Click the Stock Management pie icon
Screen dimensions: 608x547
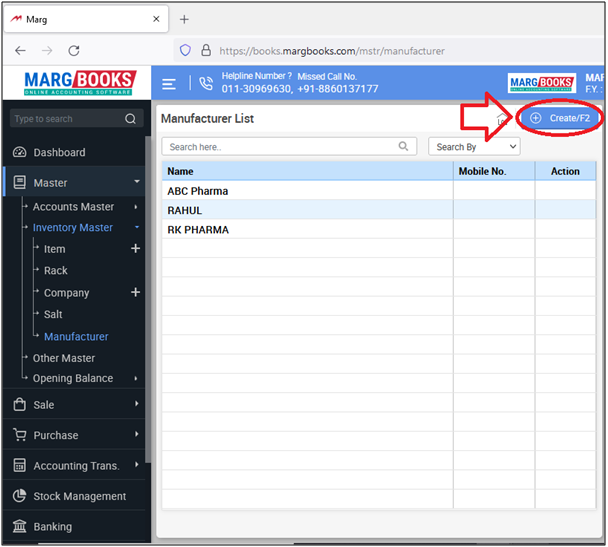[20, 495]
